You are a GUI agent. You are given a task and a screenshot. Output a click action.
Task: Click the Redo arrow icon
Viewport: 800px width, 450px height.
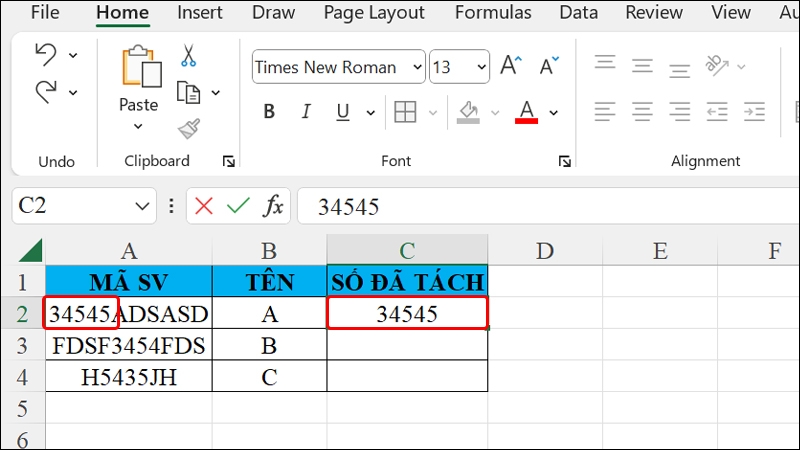(46, 92)
